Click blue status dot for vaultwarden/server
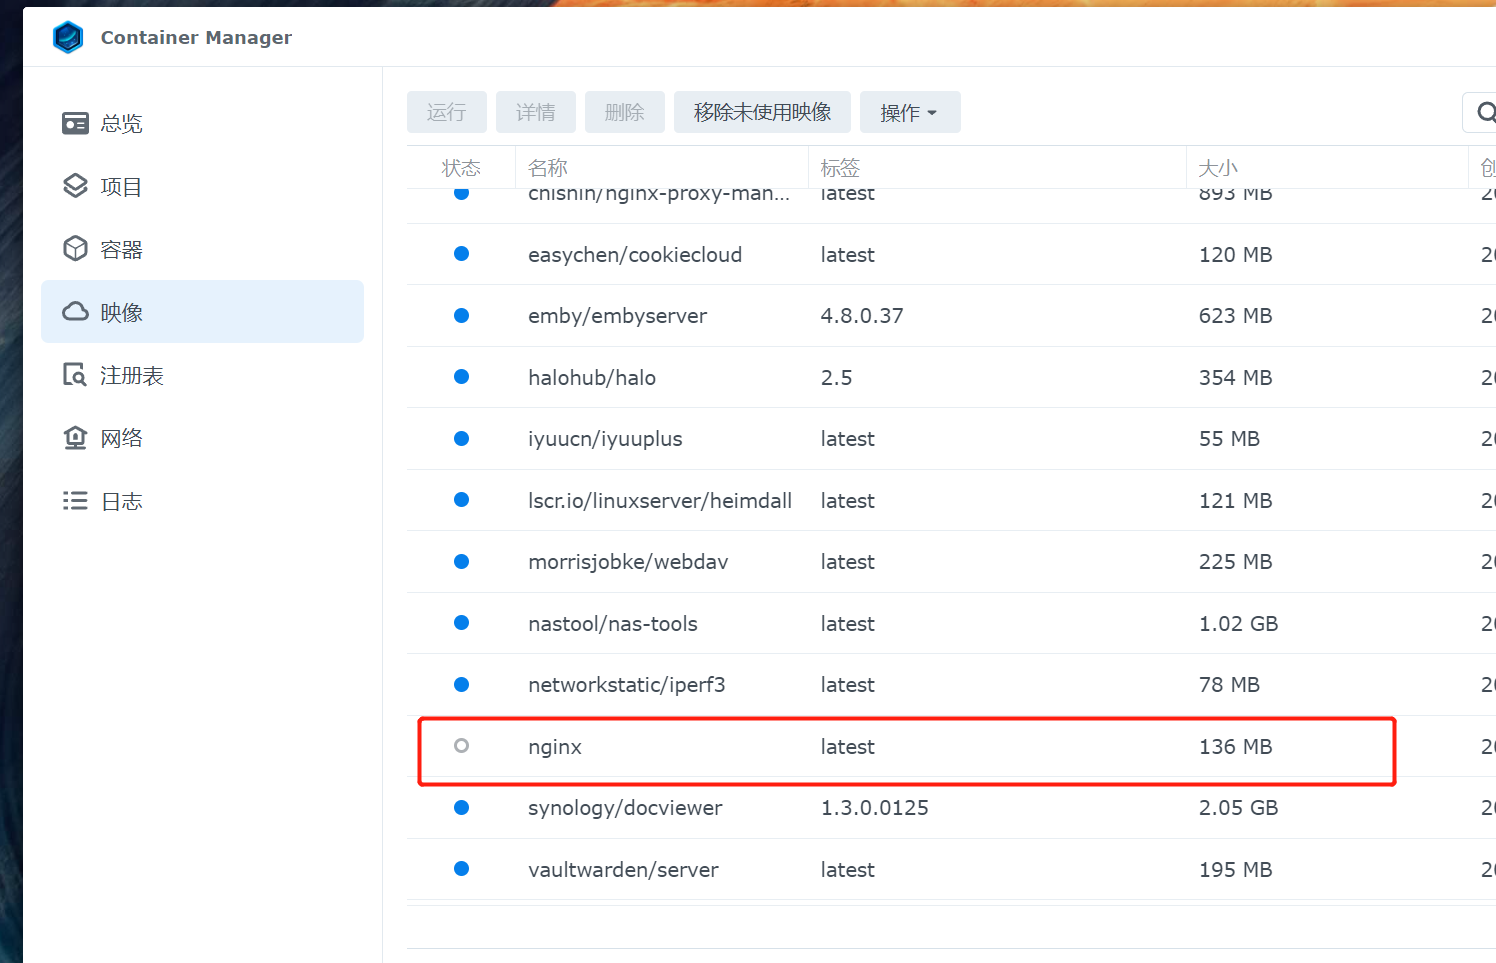 pyautogui.click(x=461, y=868)
